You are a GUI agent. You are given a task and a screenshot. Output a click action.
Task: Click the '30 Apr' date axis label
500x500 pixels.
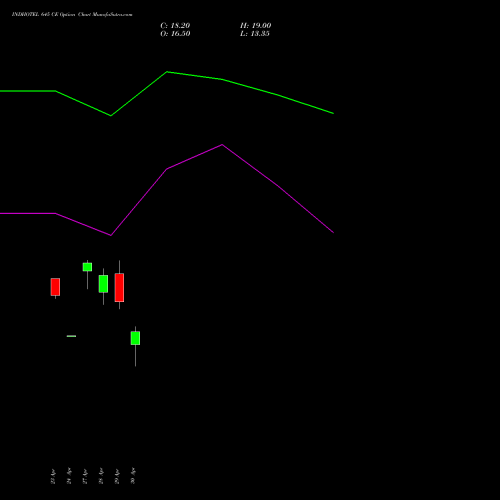[x=133, y=476]
